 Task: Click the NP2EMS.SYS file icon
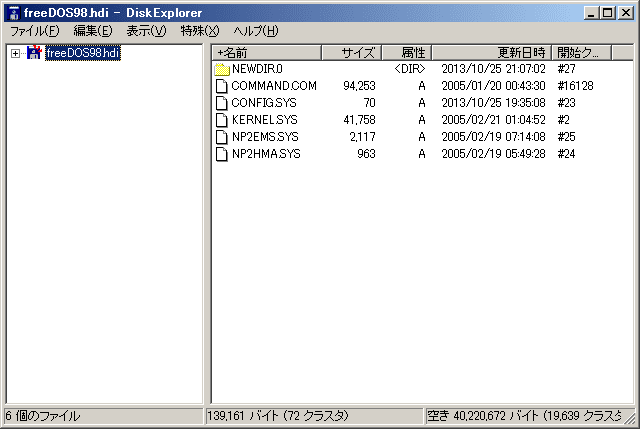tap(222, 137)
